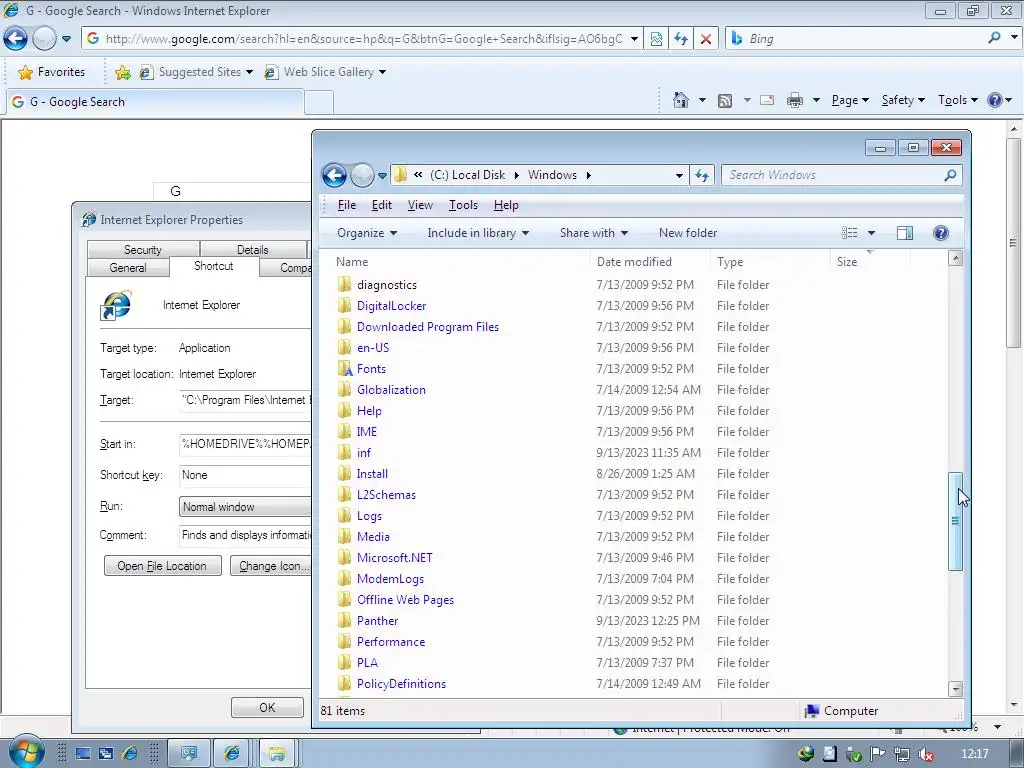Refresh the Google page in IE

680,39
